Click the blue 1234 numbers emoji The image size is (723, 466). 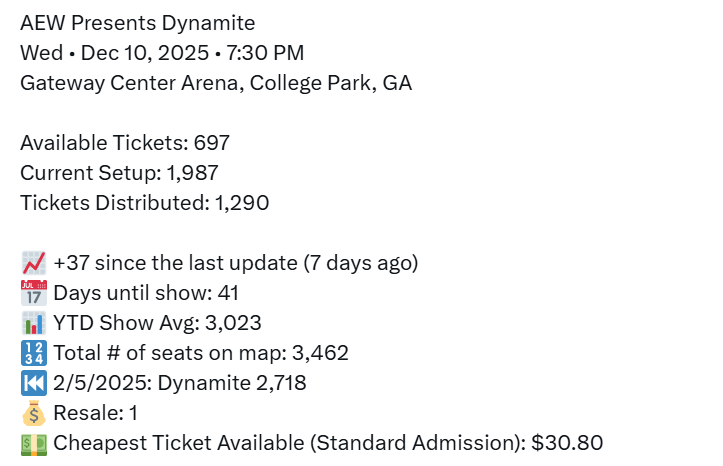coord(33,353)
